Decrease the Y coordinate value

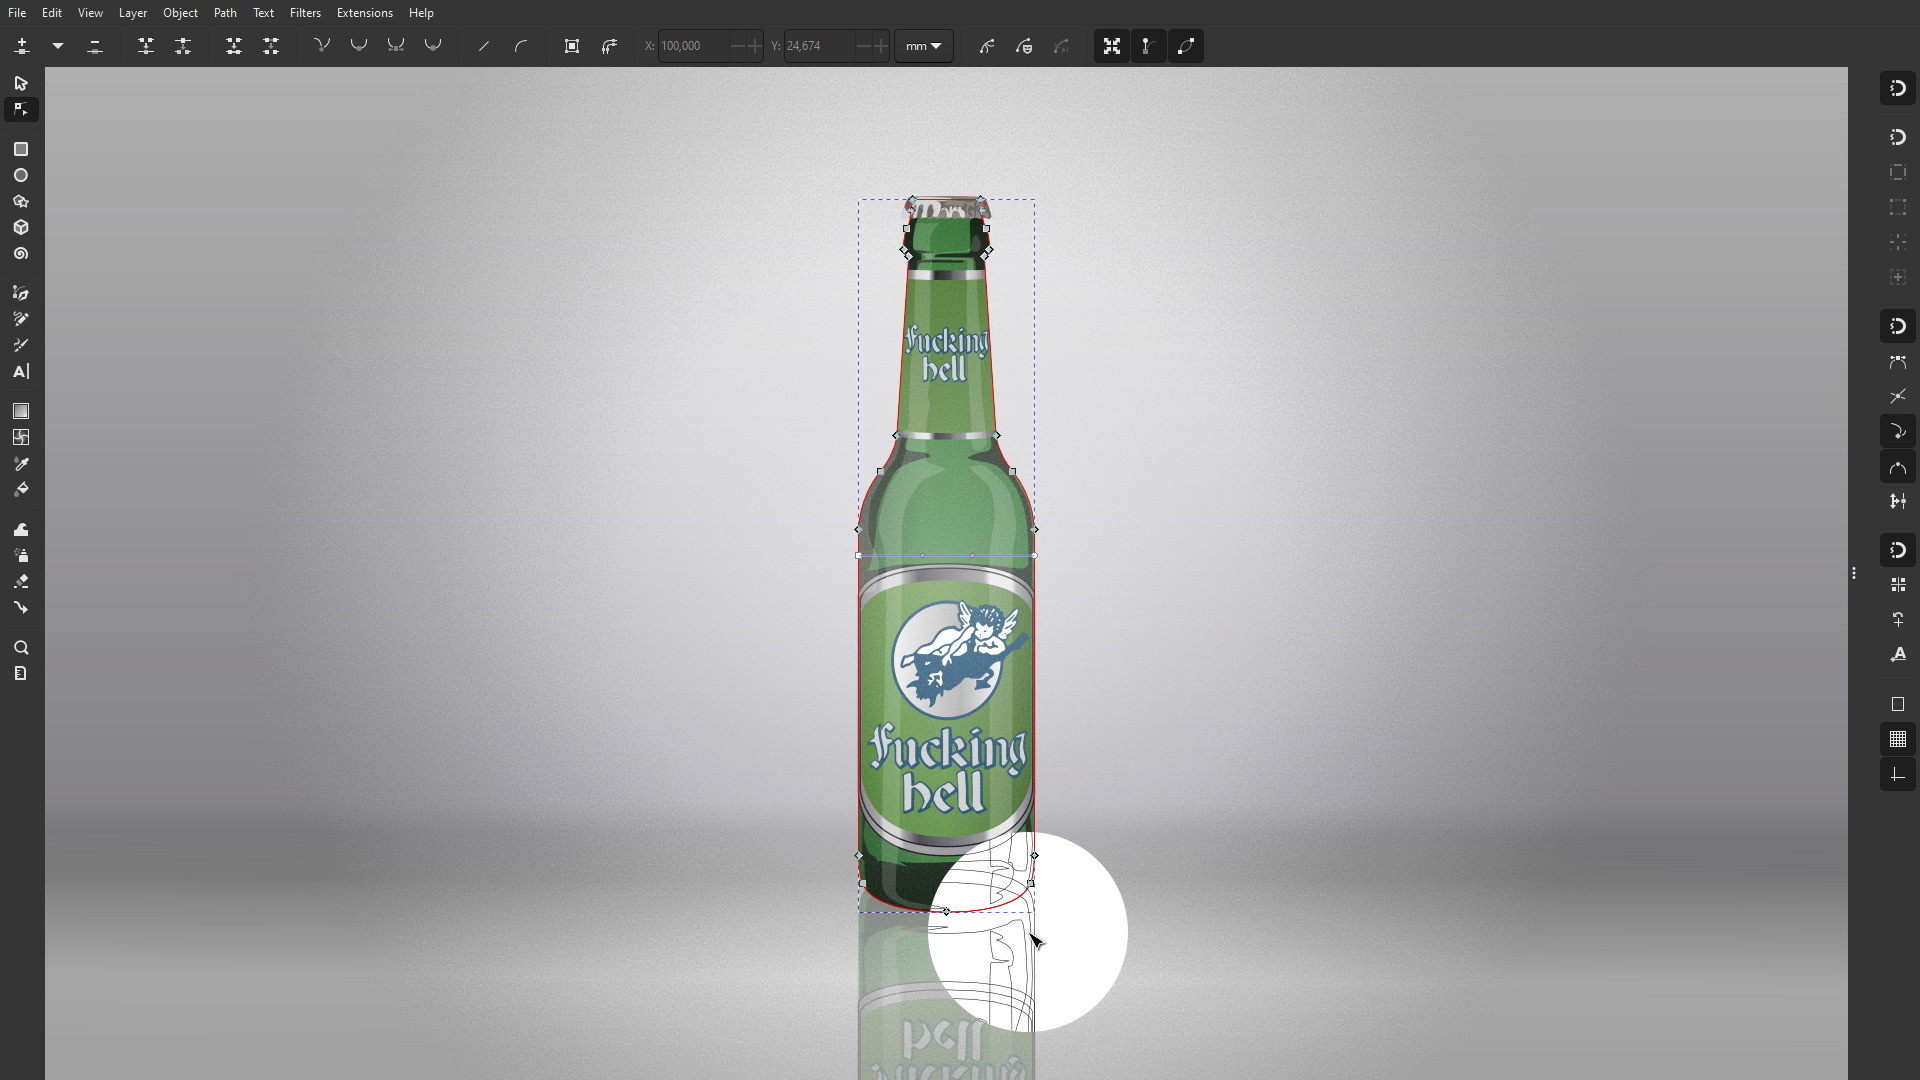[x=864, y=46]
